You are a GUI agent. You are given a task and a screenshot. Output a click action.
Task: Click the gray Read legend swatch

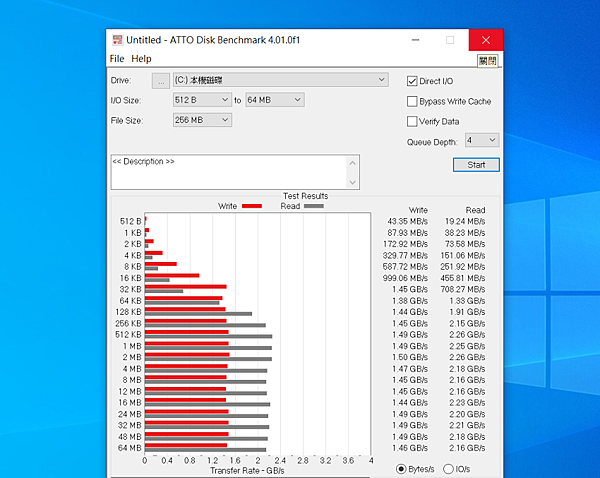(x=314, y=206)
